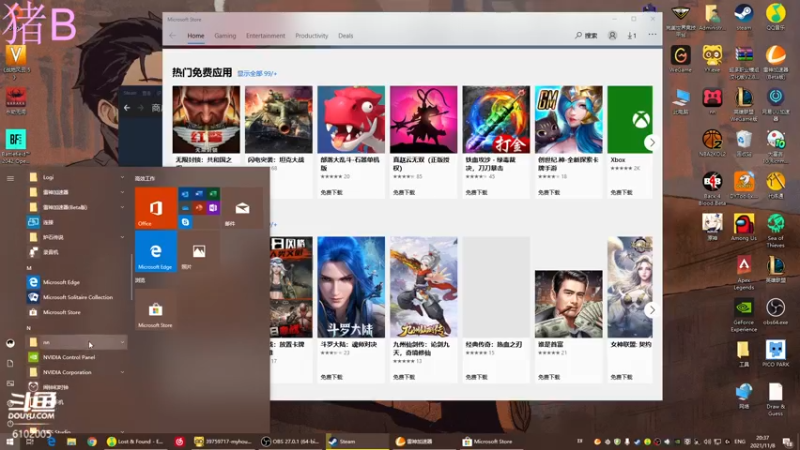Open the user account icon in Start rail

tap(10, 343)
